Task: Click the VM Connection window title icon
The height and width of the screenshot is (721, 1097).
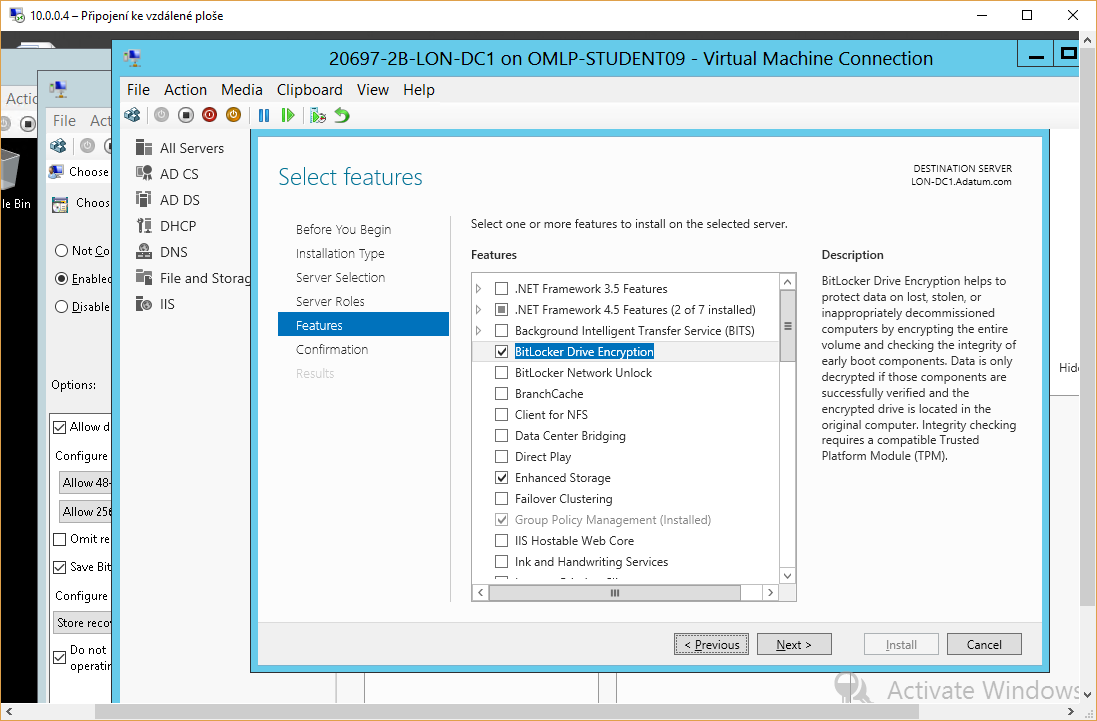Action: click(x=132, y=58)
